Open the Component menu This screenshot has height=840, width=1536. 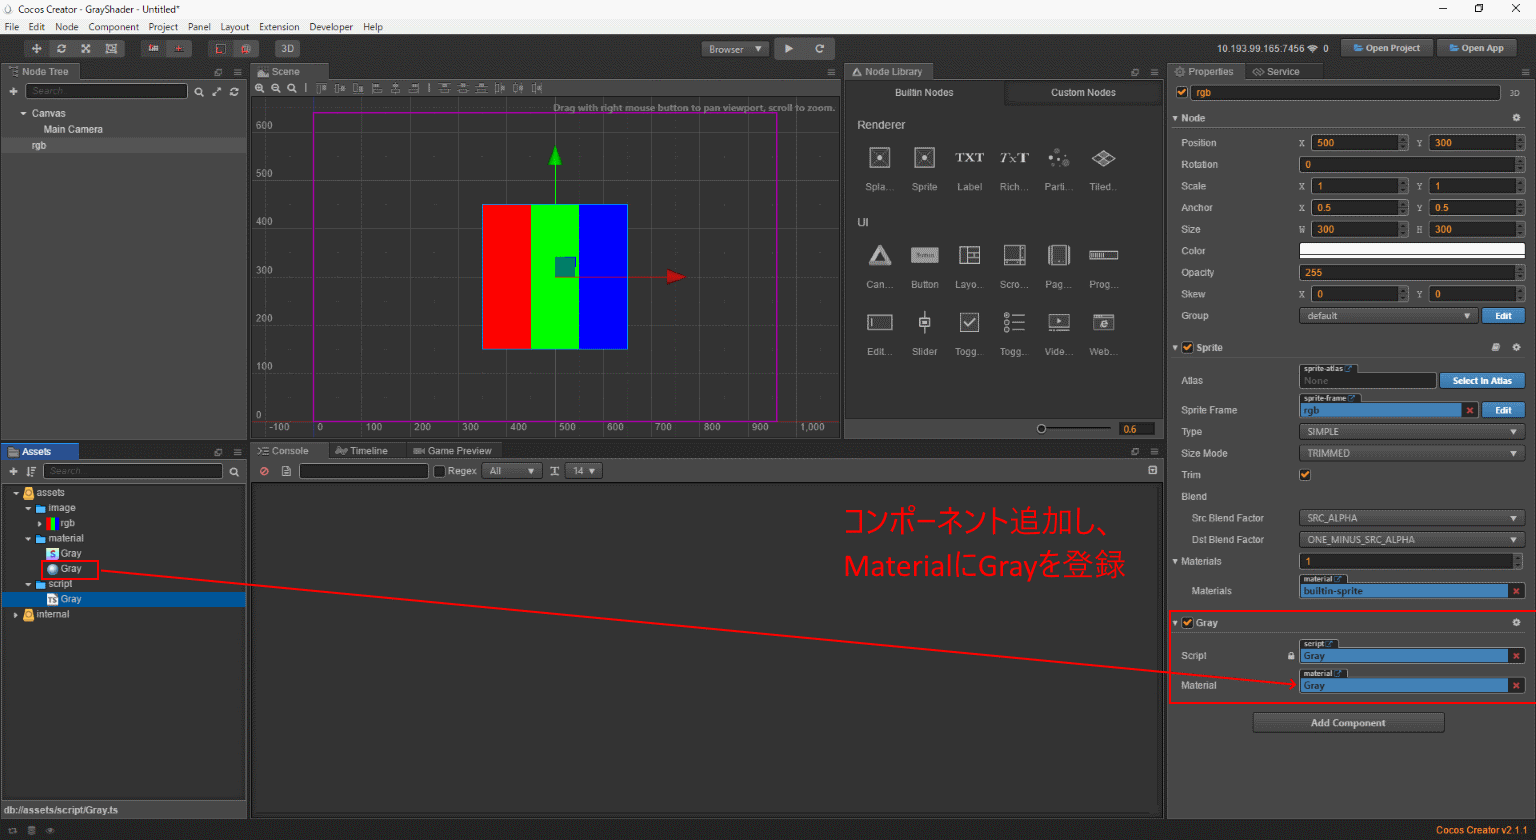(x=113, y=27)
